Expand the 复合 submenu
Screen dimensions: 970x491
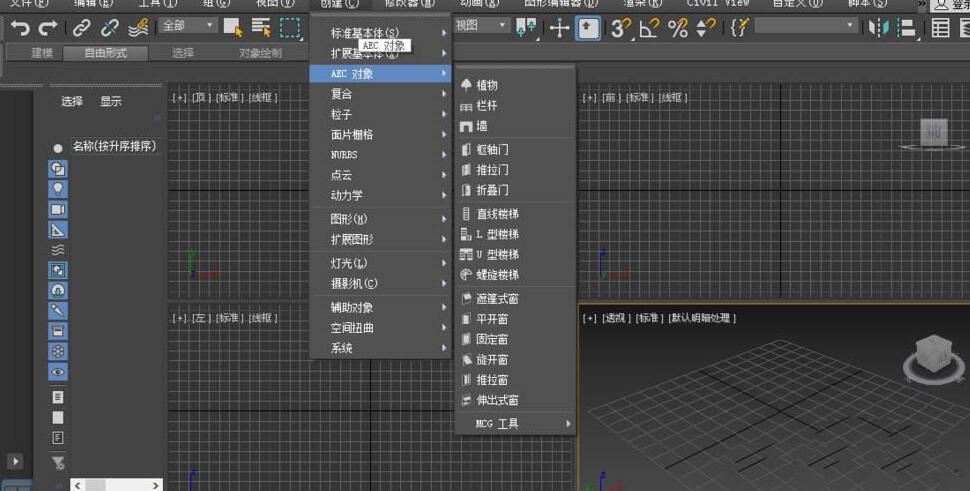(380, 94)
